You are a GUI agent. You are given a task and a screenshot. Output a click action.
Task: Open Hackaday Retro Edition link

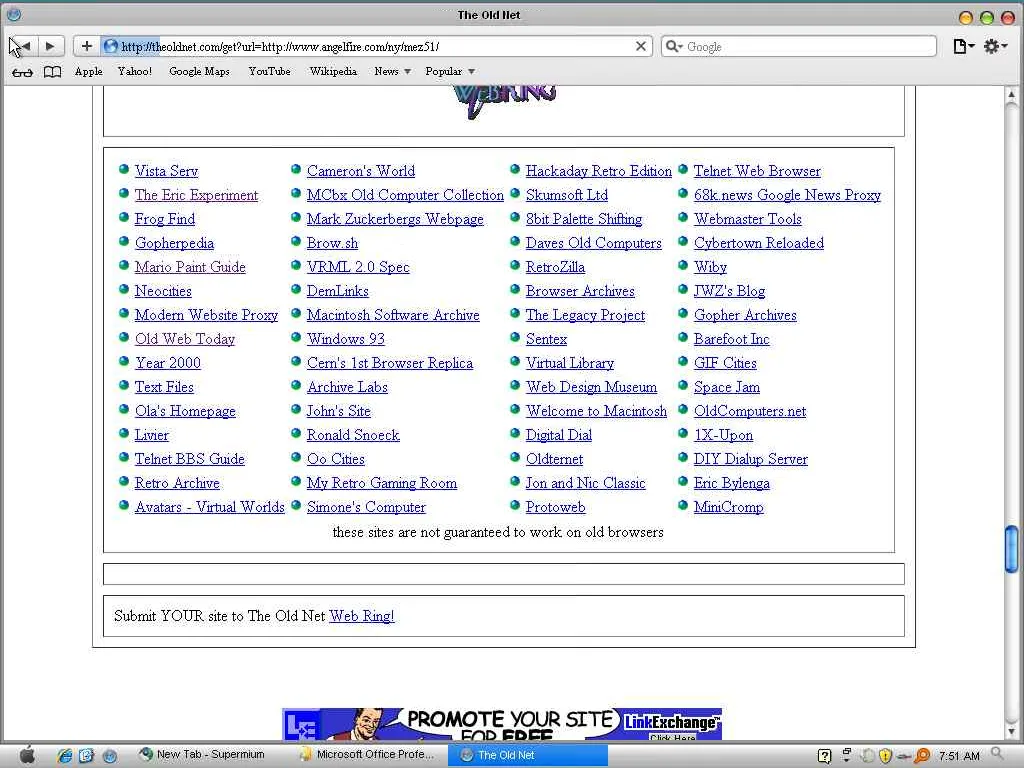pos(599,171)
